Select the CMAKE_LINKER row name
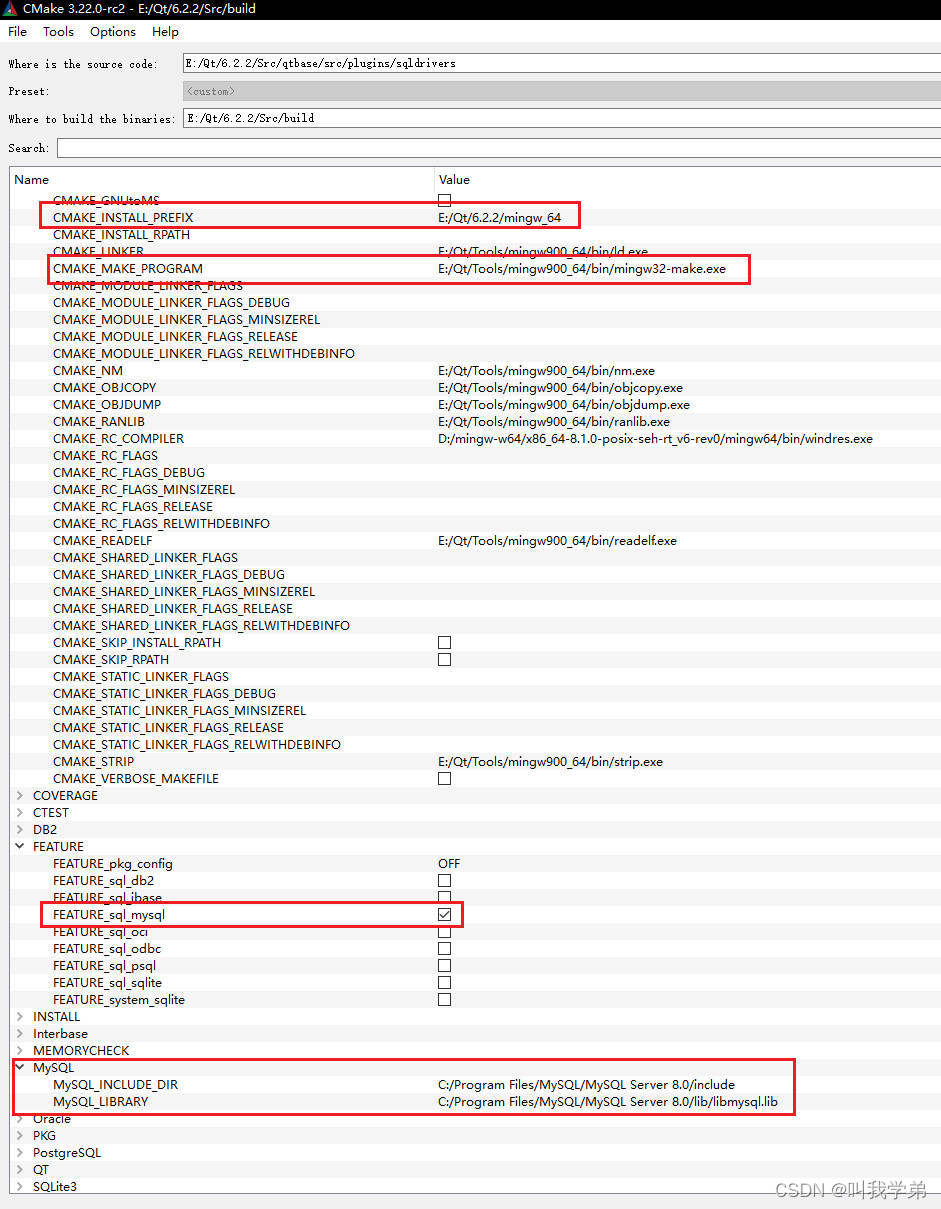Screen dimensions: 941x1209 (x=98, y=251)
